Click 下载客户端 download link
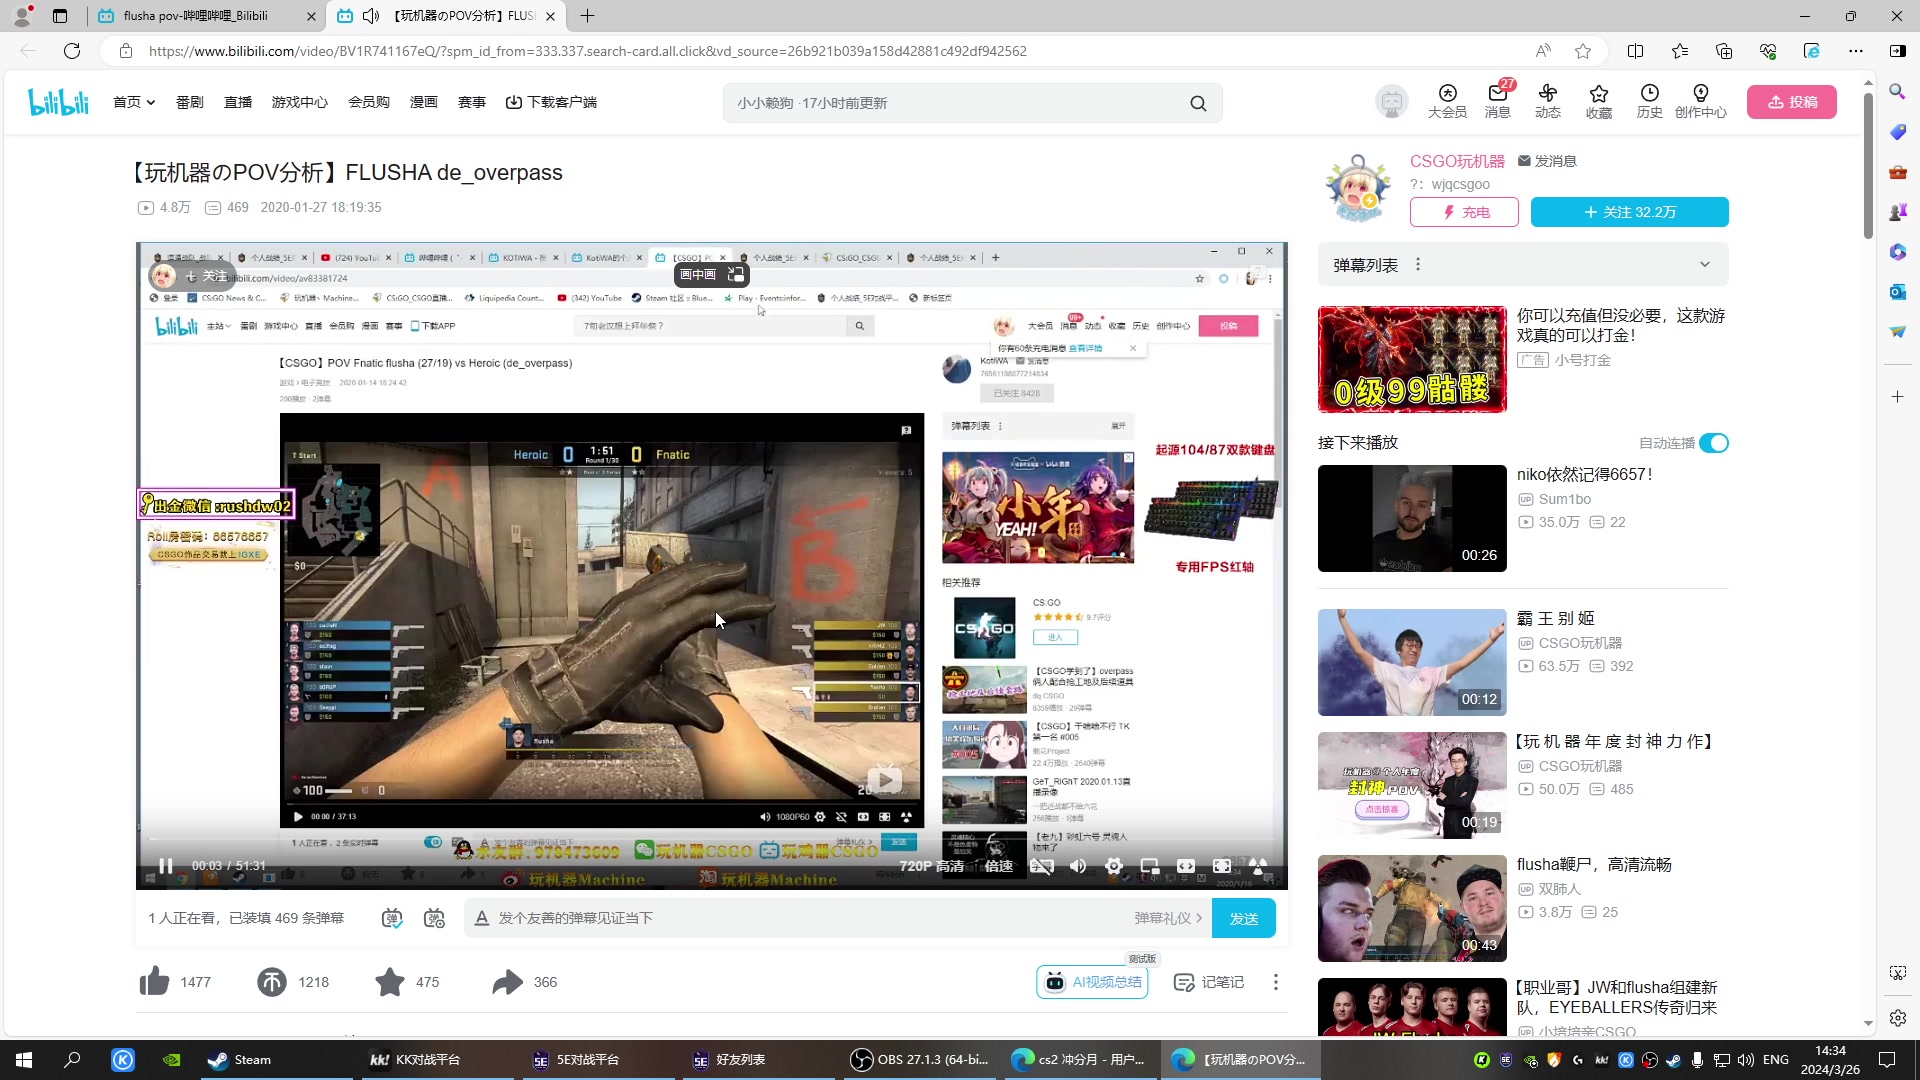This screenshot has height=1080, width=1920. [551, 102]
